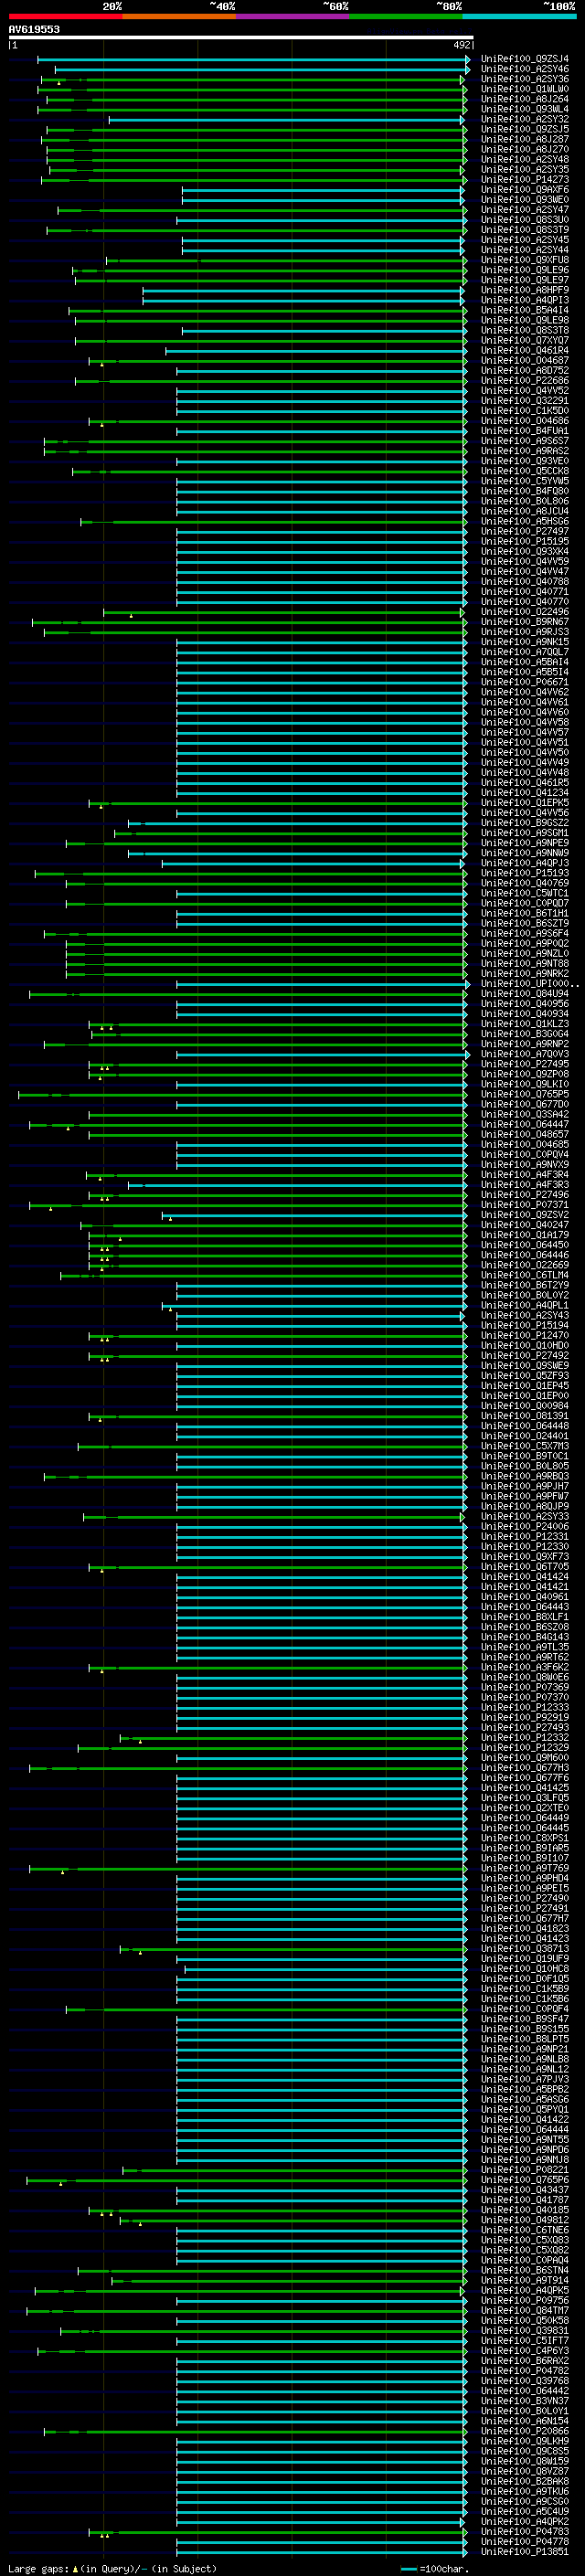Select label UniRef100_Q93WE0
Image resolution: width=585 pixels, height=2576 pixels.
click(x=524, y=200)
